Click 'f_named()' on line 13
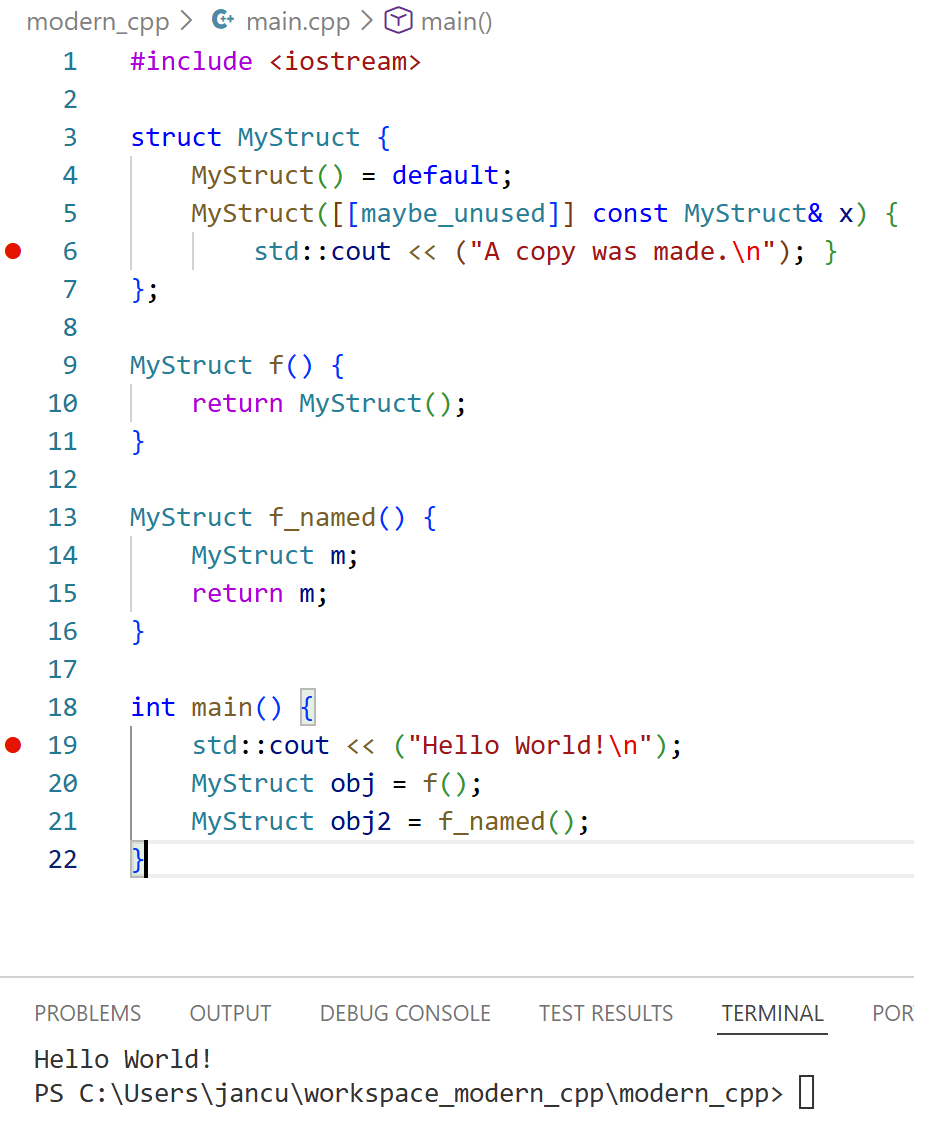This screenshot has height=1129, width=943. point(337,518)
